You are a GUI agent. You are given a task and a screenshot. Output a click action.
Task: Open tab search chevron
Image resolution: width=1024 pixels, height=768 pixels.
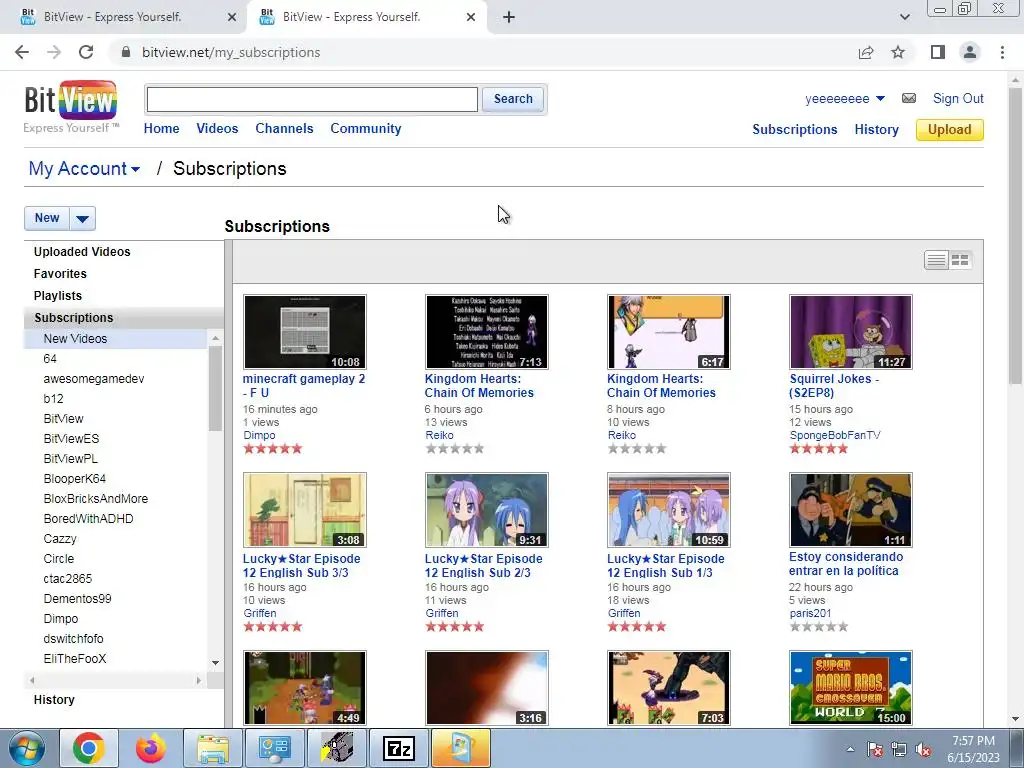(904, 18)
